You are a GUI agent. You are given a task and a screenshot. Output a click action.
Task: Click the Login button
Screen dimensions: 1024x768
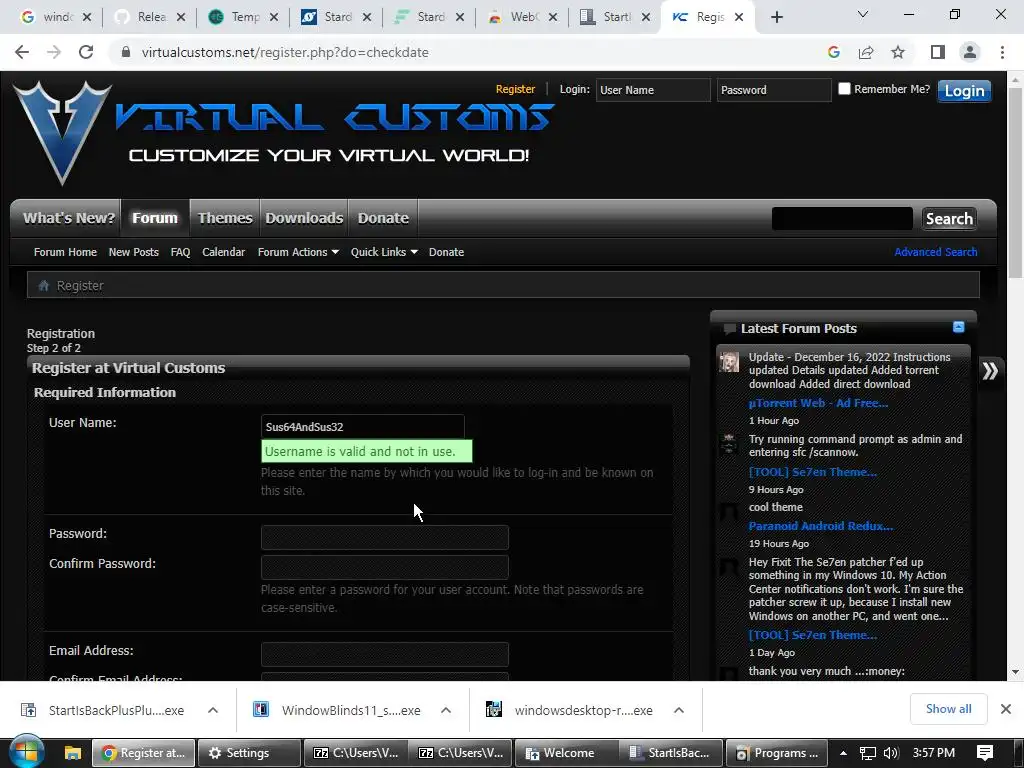click(964, 91)
